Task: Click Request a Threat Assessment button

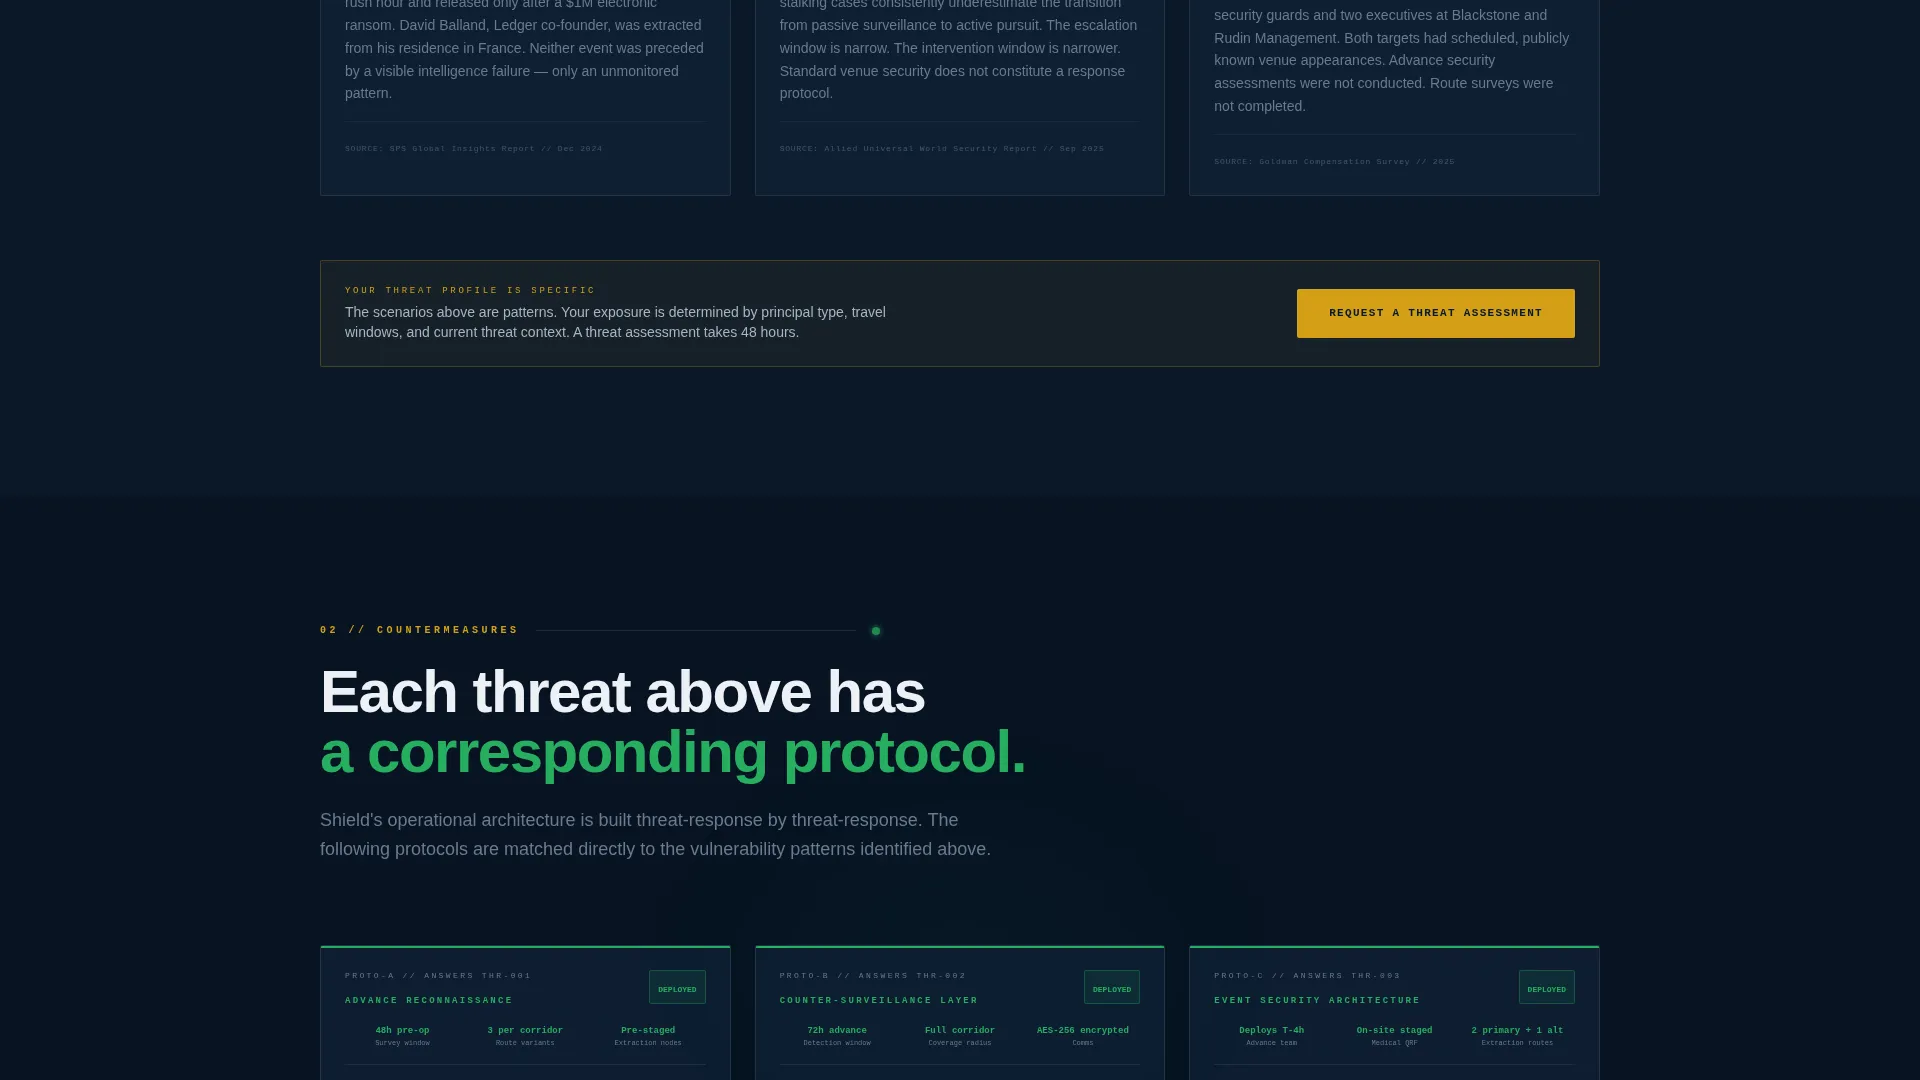Action: tap(1435, 313)
